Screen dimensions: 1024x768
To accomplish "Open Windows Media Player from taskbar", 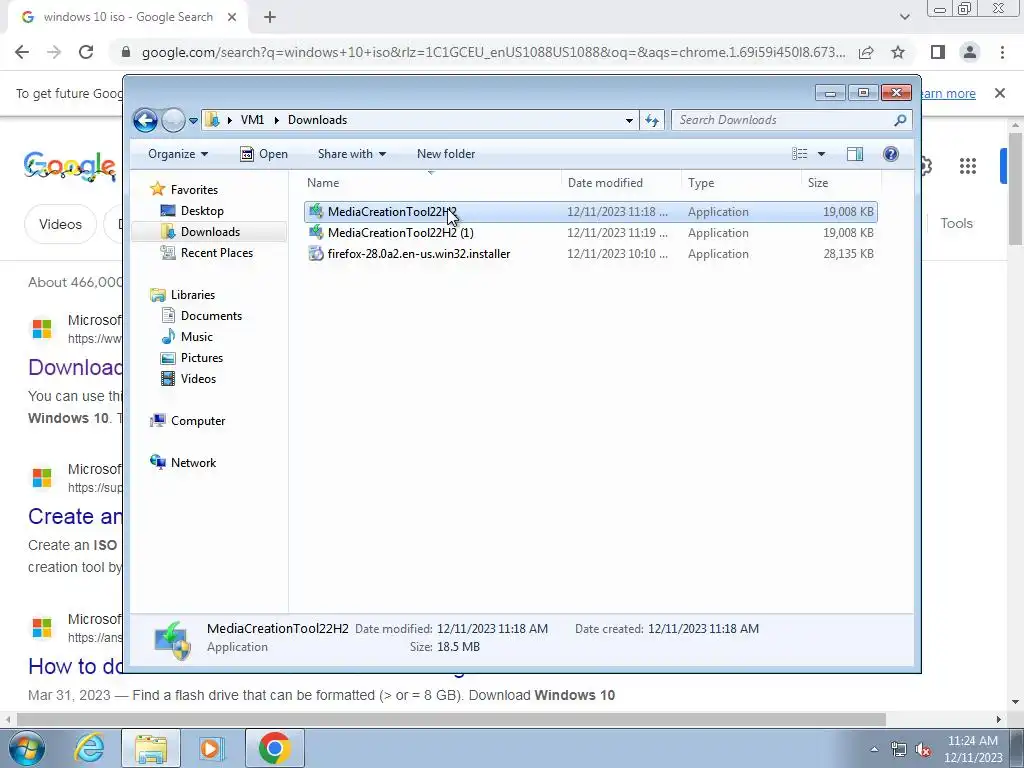I will pos(211,748).
